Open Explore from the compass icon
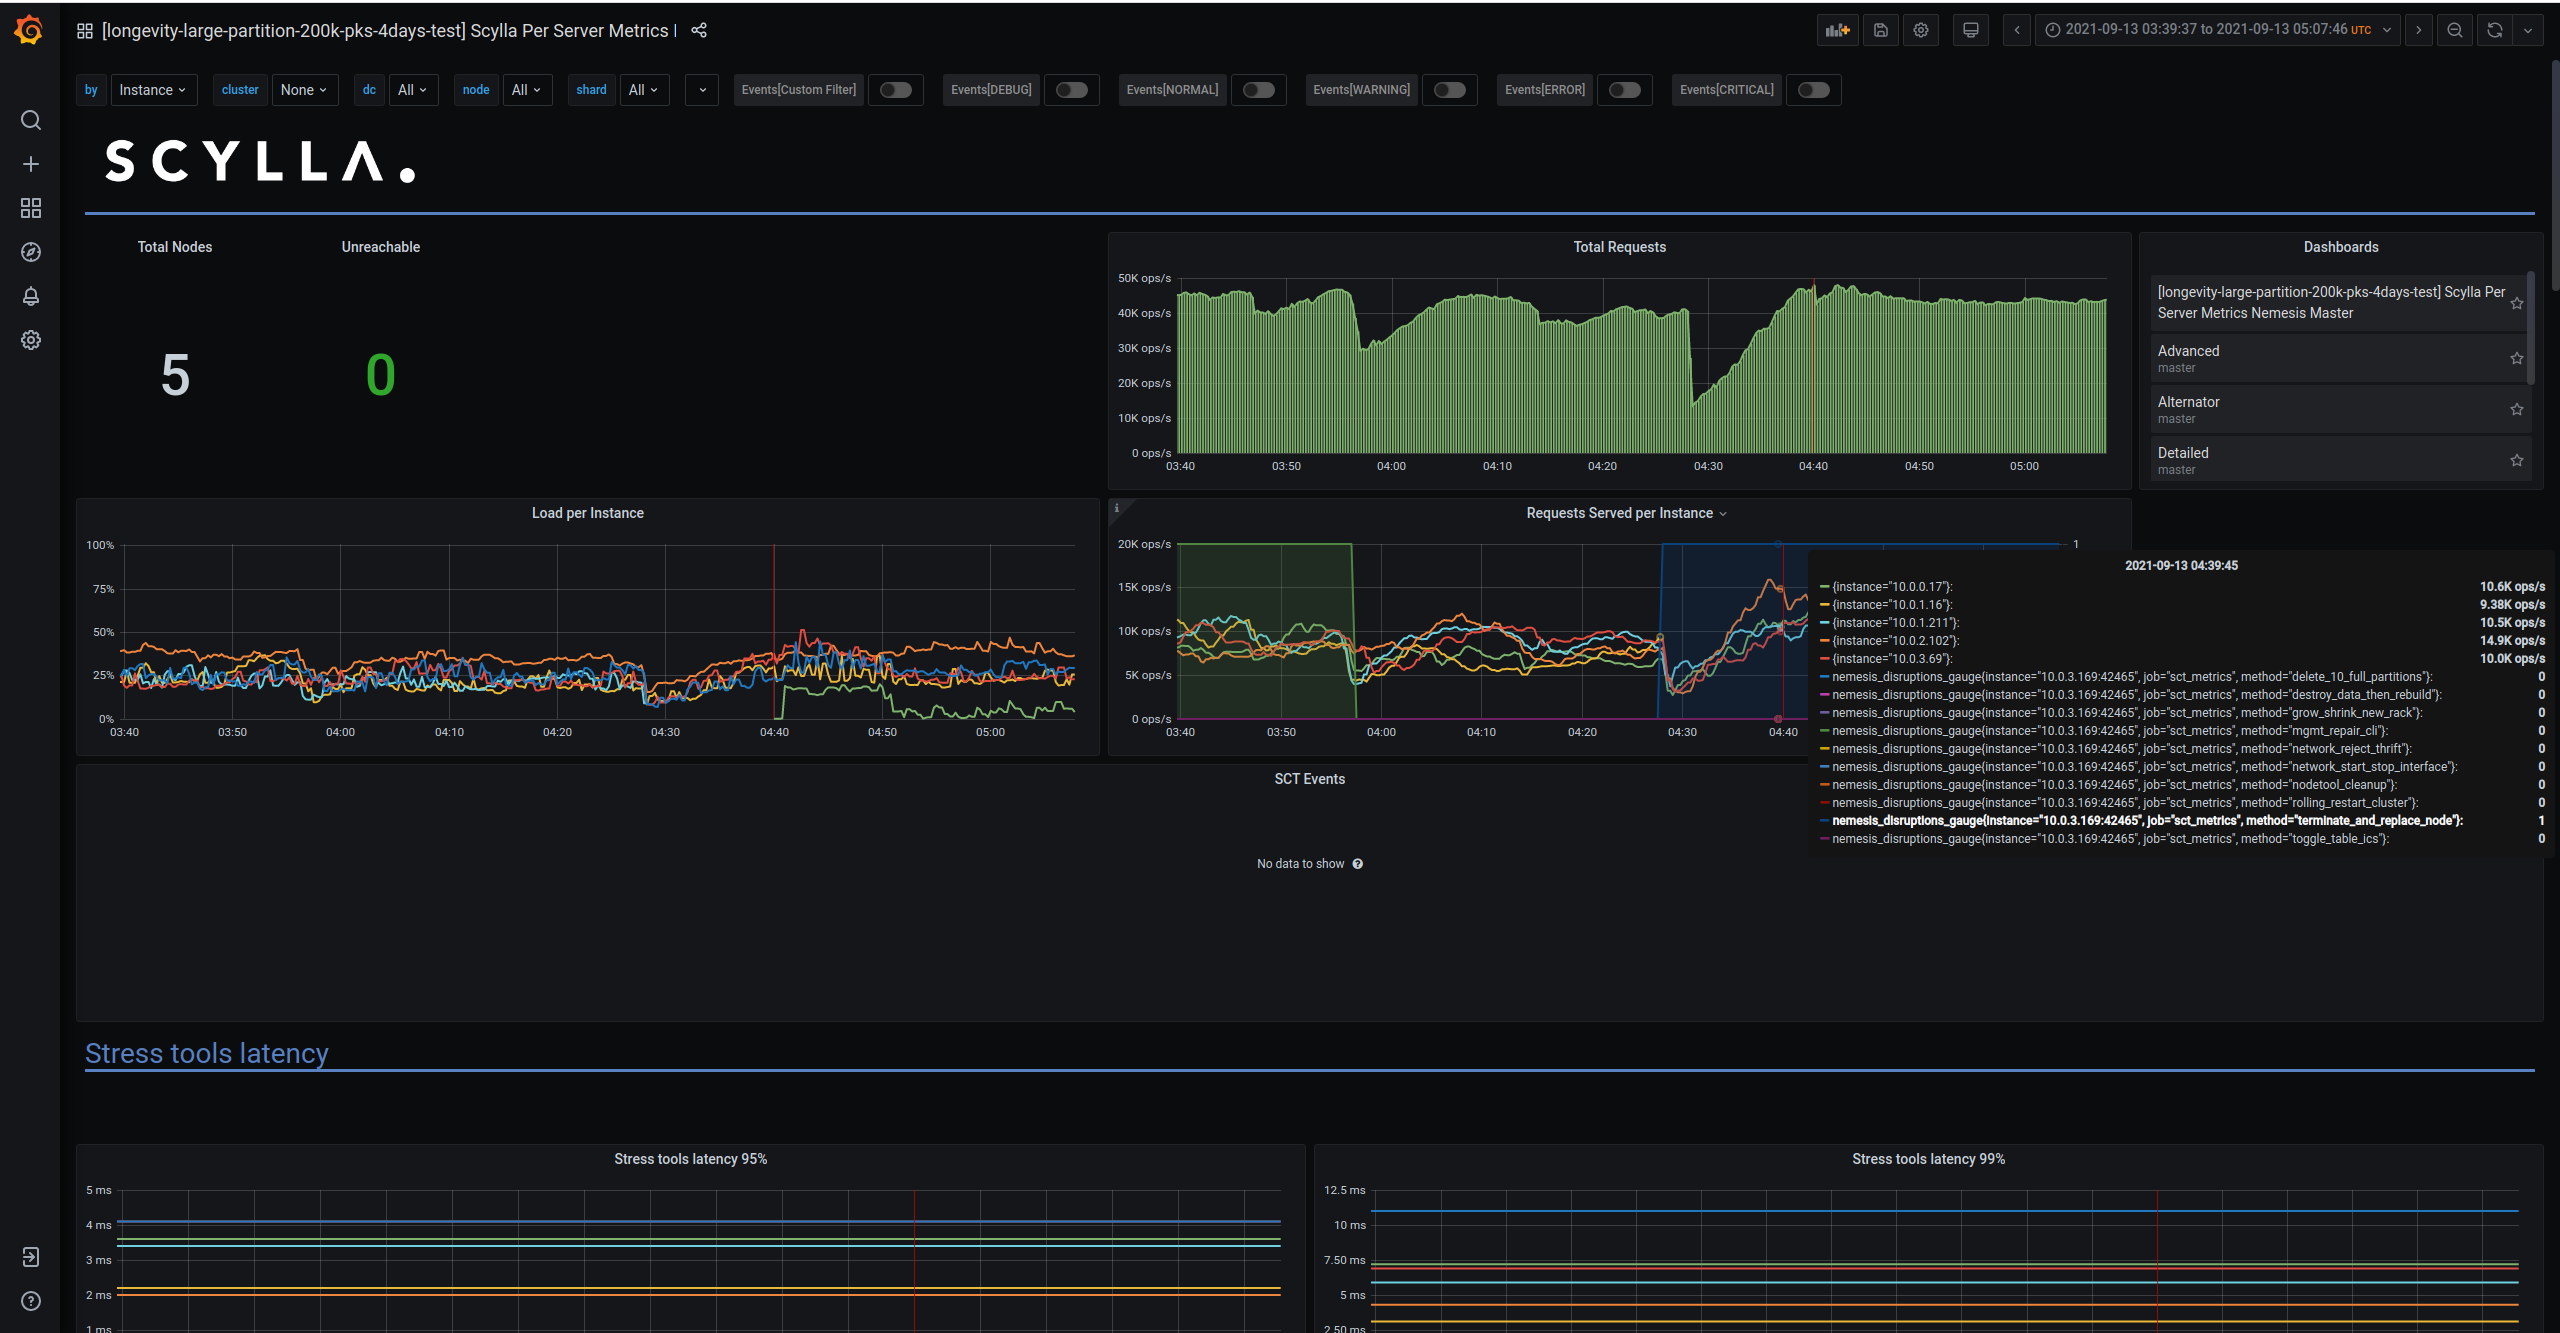This screenshot has height=1333, width=2560. (30, 252)
